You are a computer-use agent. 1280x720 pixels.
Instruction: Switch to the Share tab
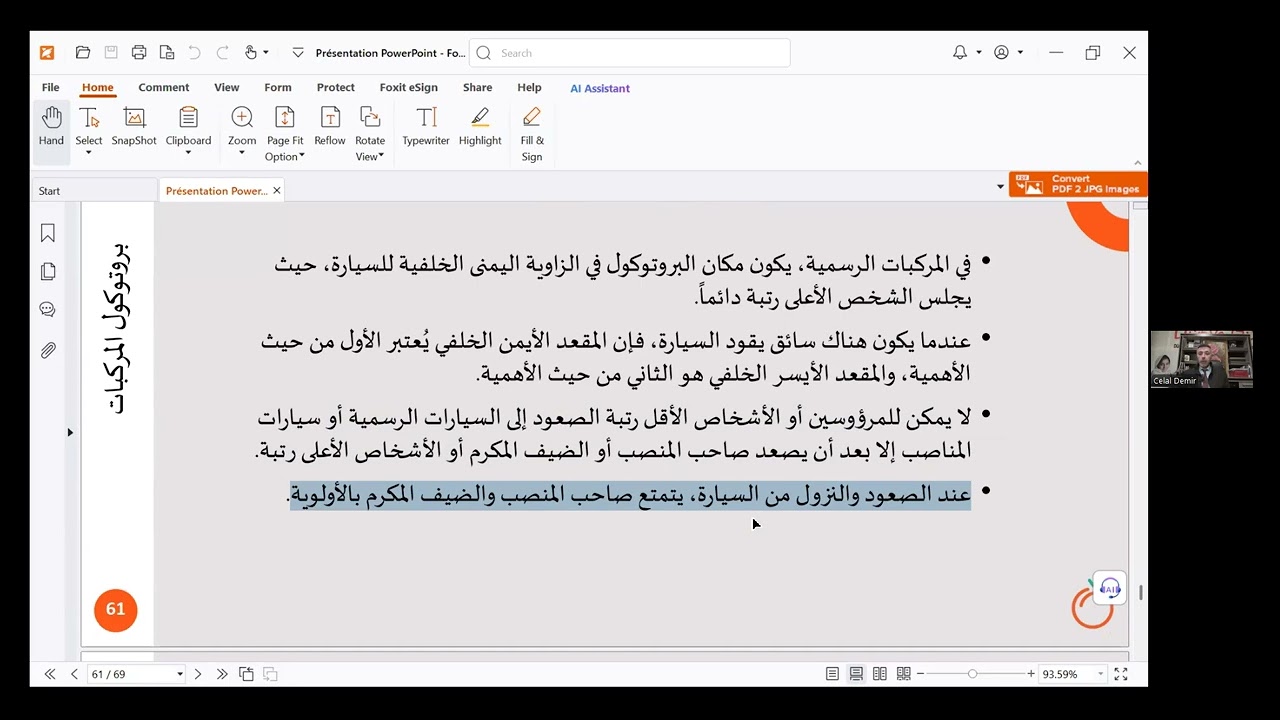(477, 88)
